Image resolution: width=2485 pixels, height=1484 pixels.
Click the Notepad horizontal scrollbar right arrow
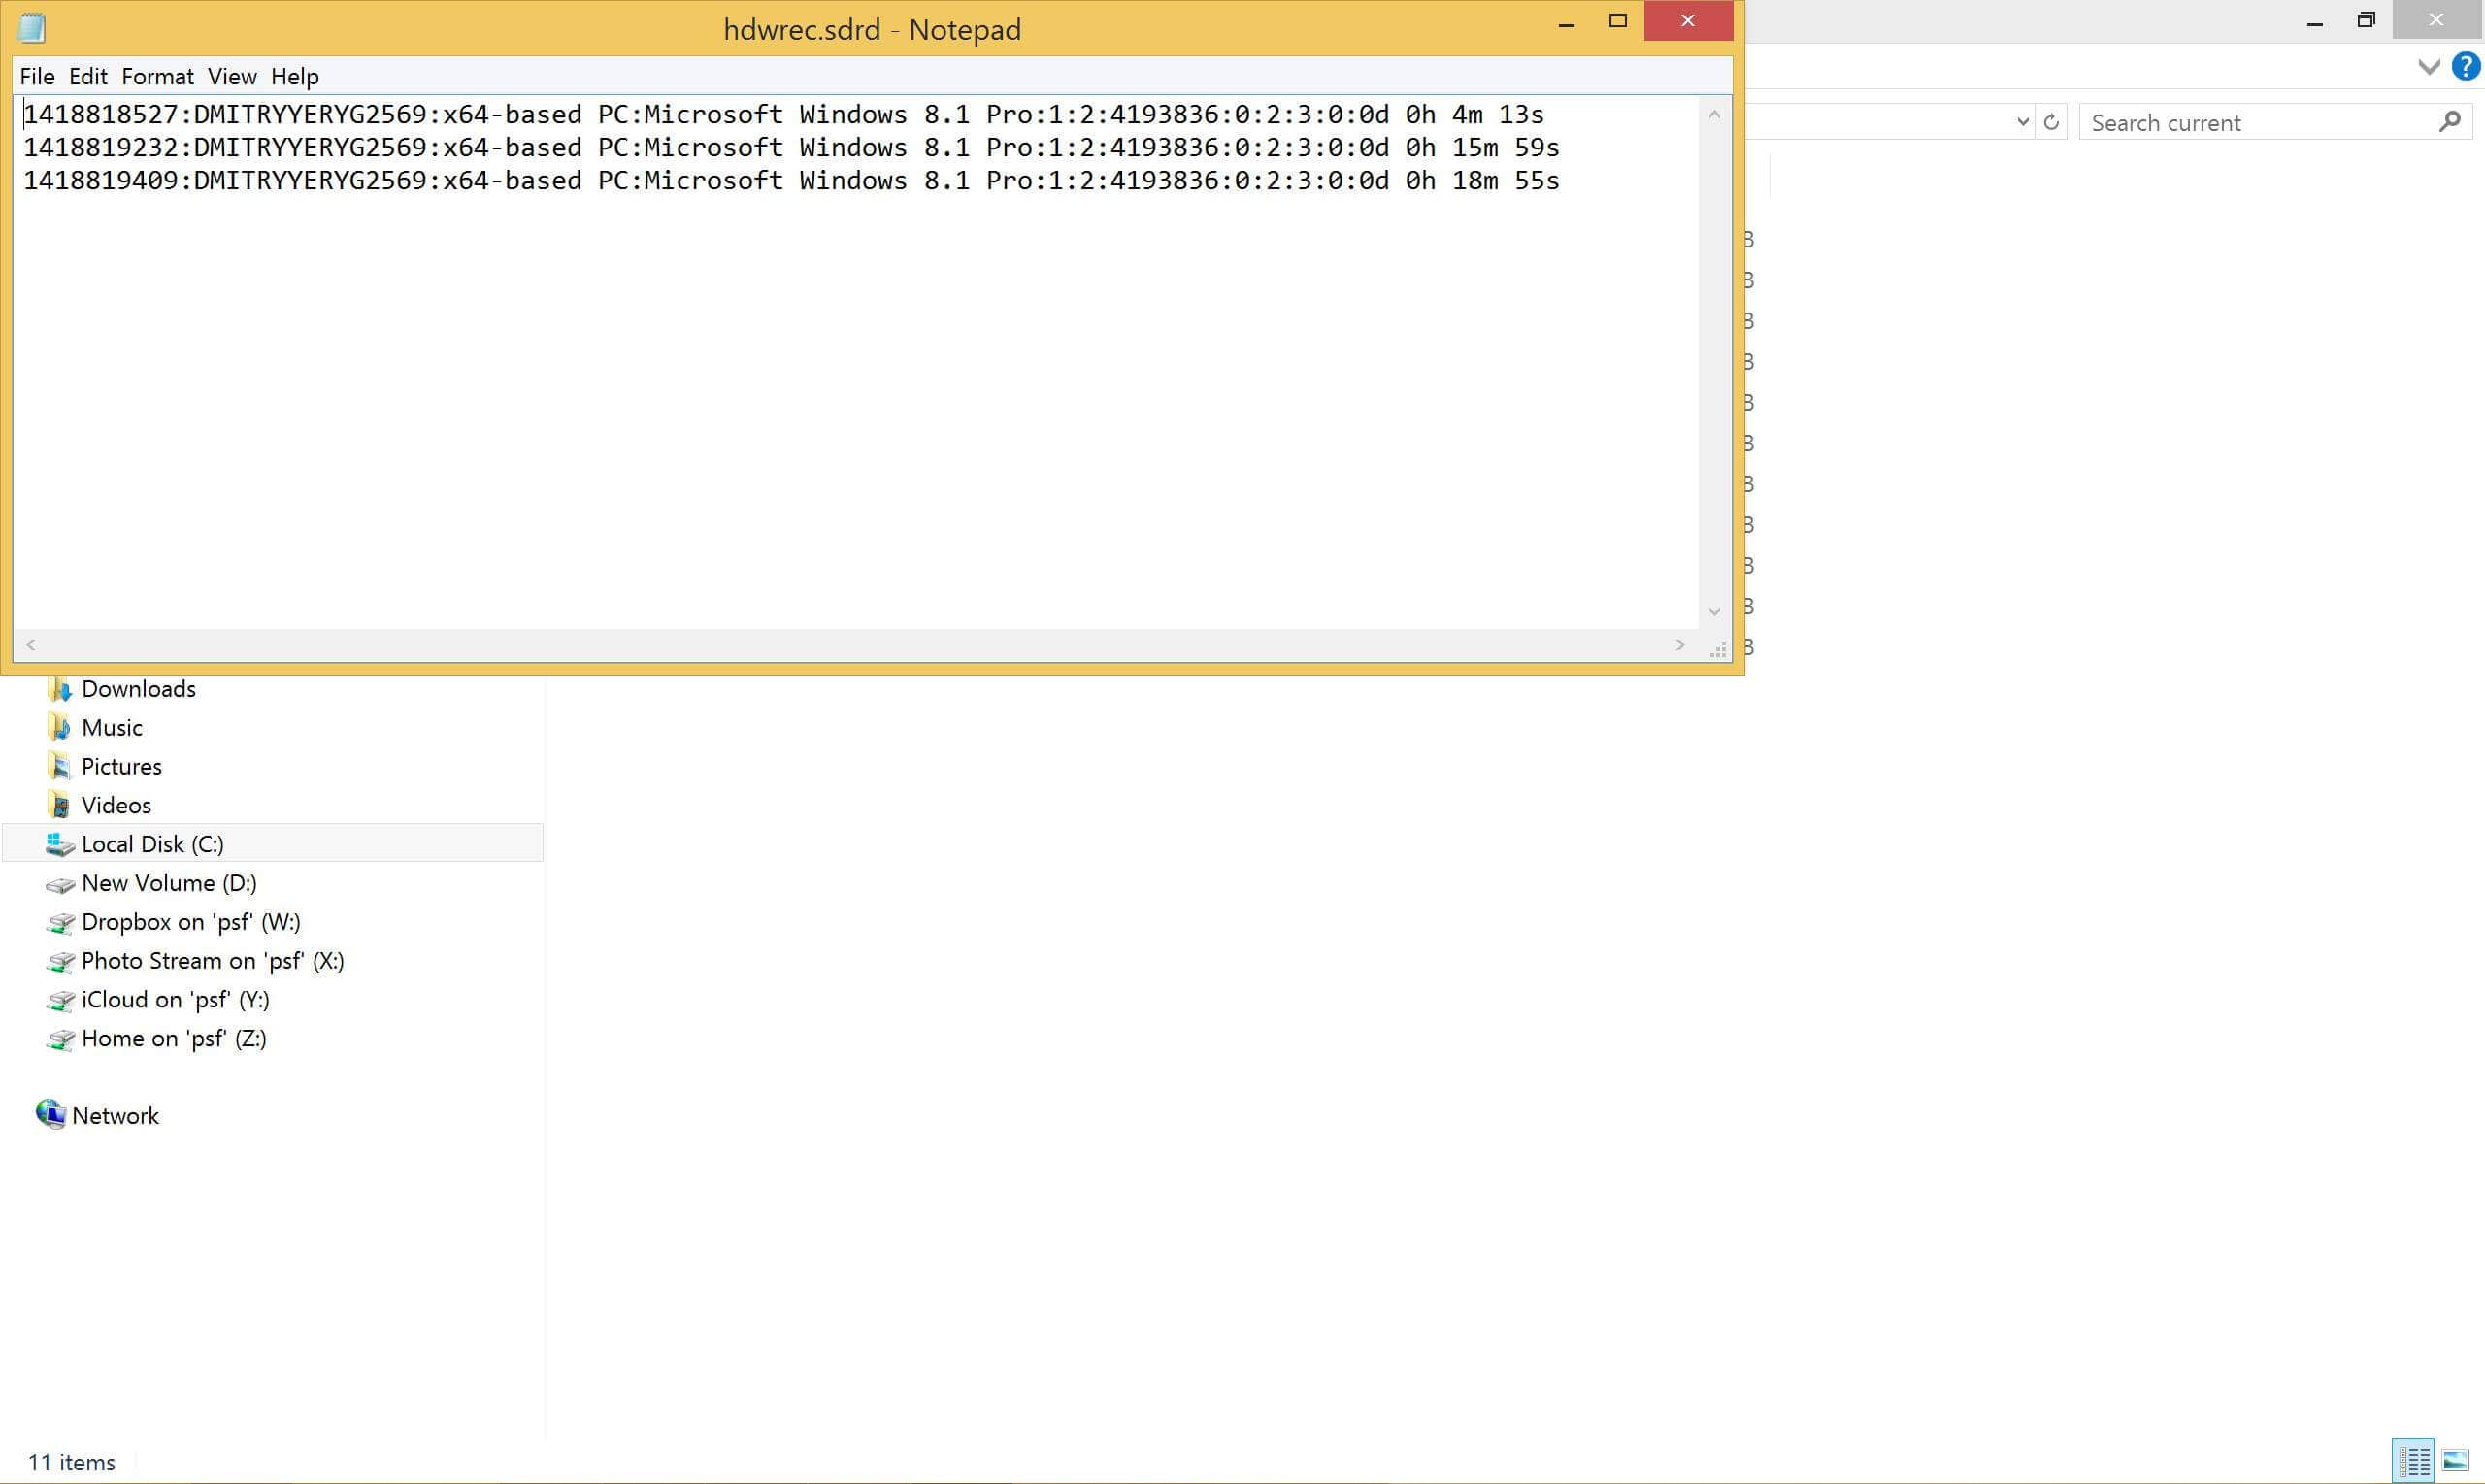coord(1680,645)
